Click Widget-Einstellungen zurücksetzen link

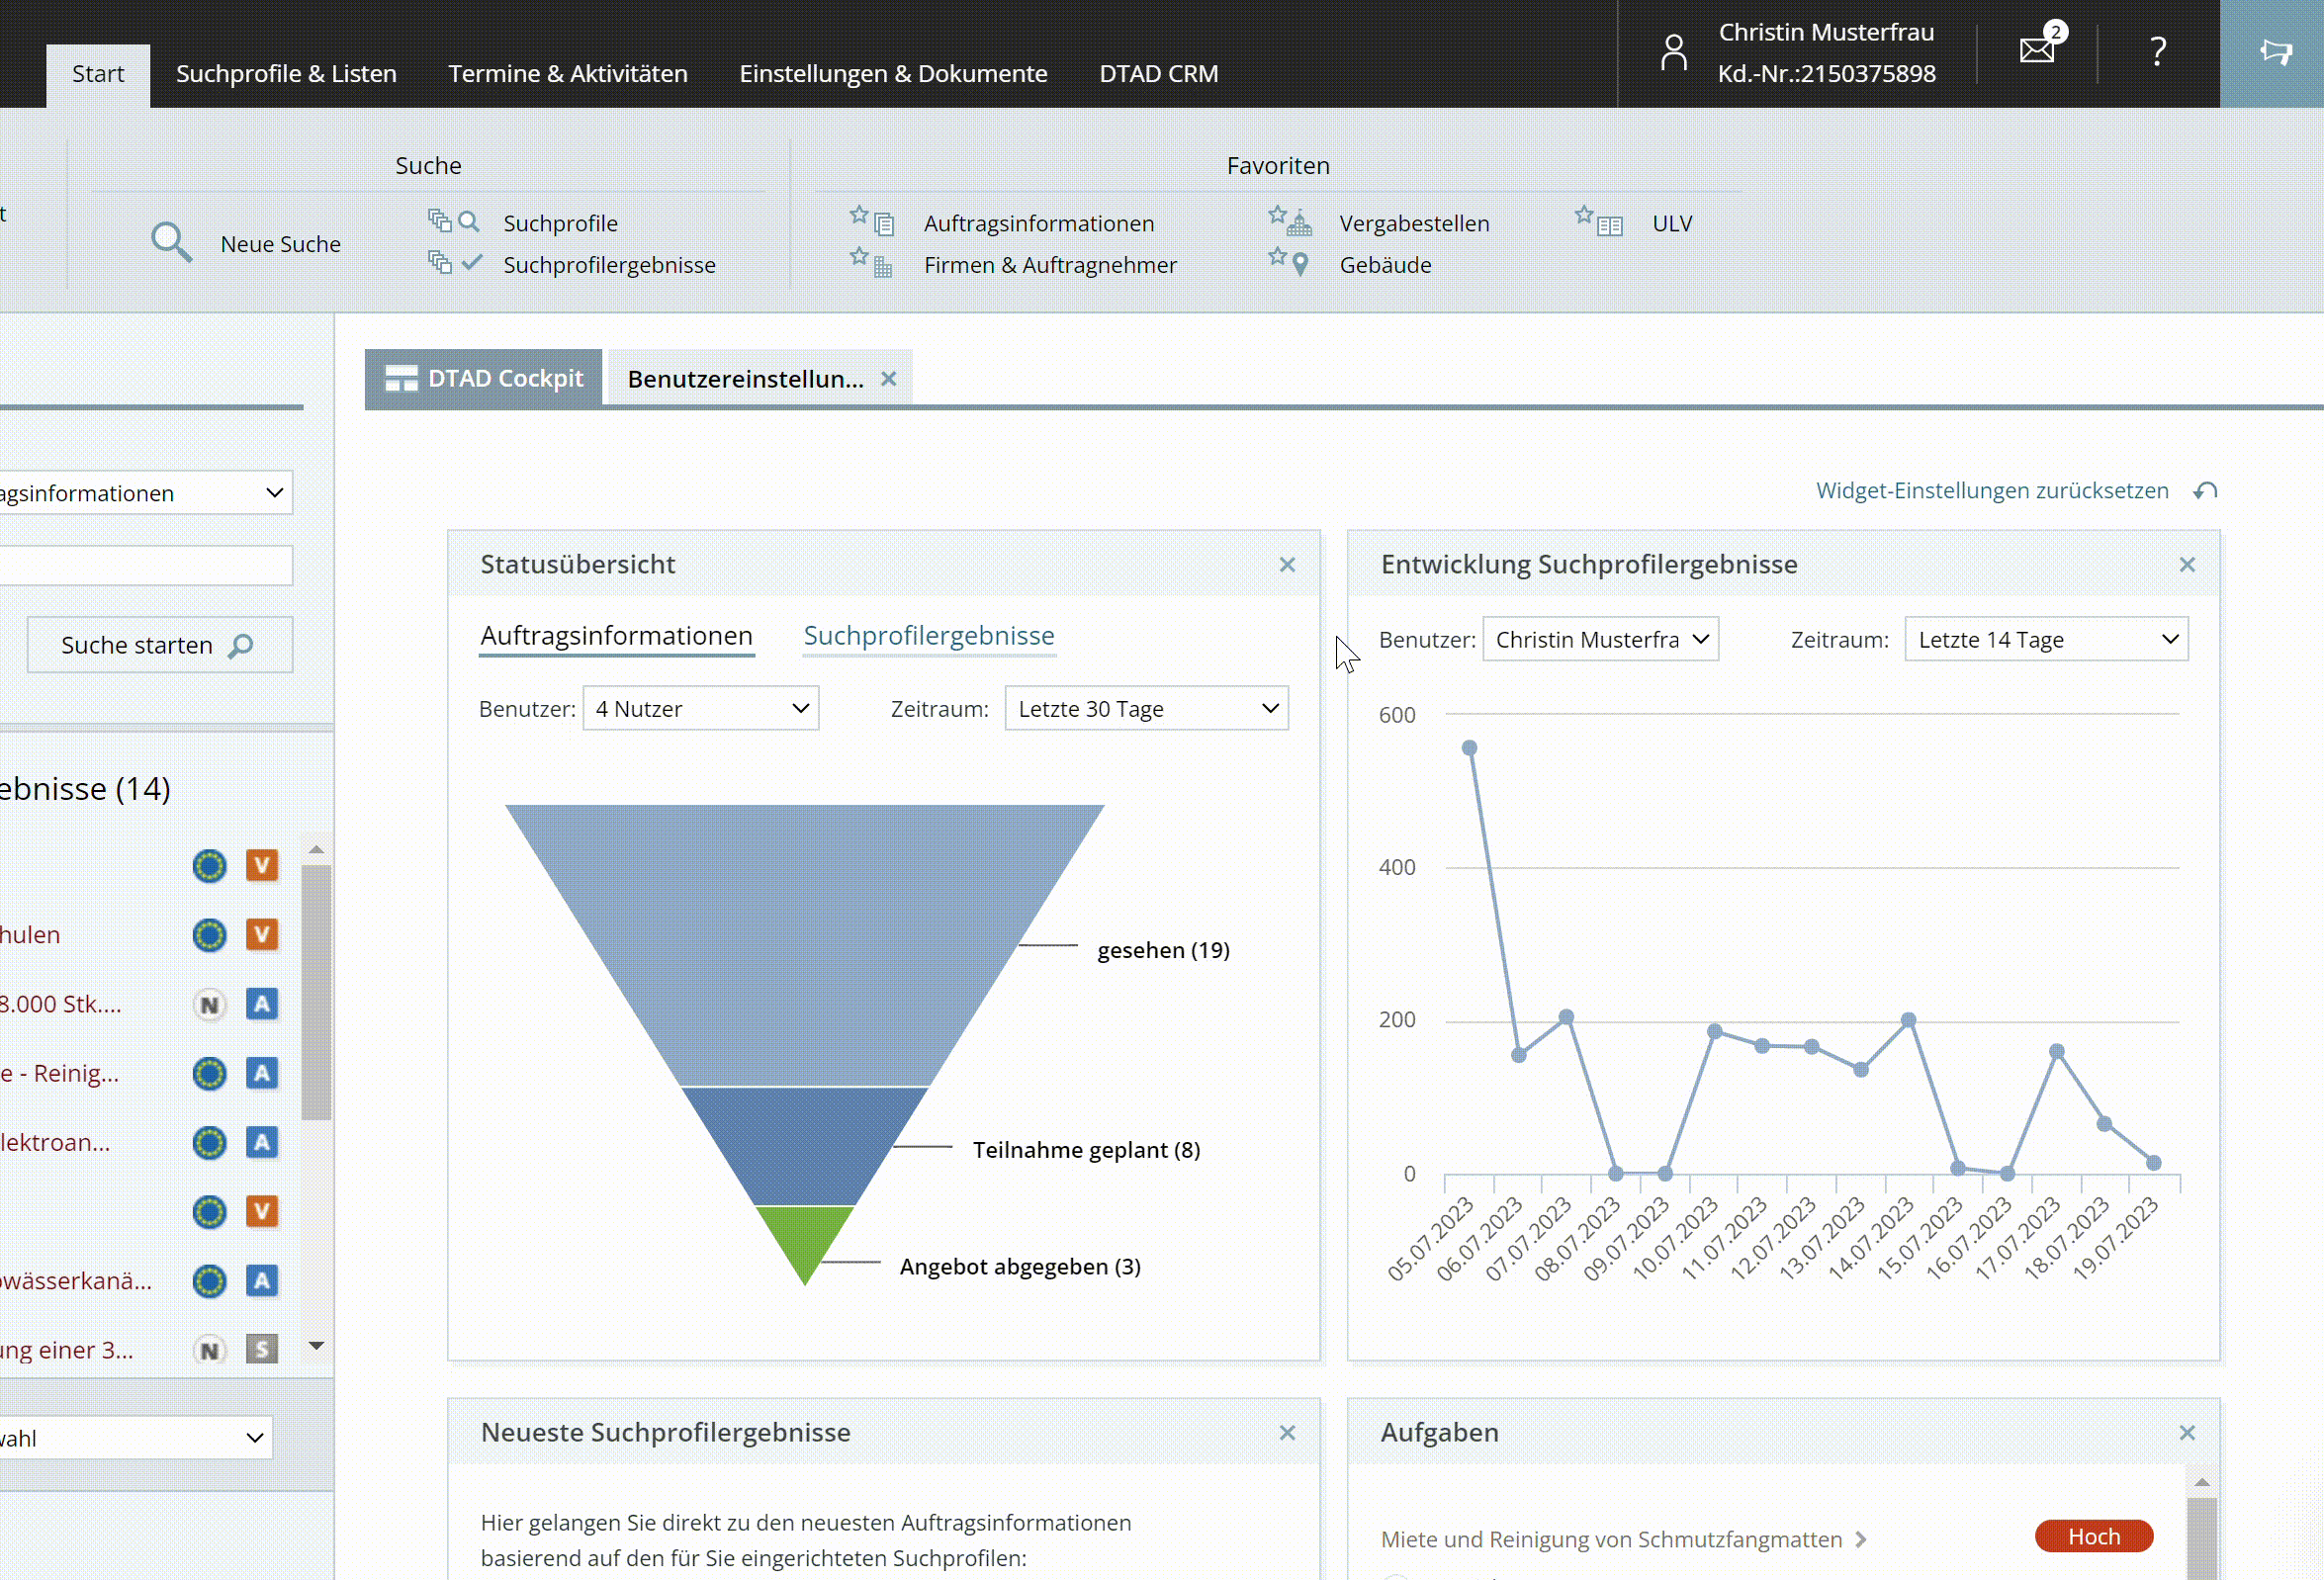pos(1992,490)
